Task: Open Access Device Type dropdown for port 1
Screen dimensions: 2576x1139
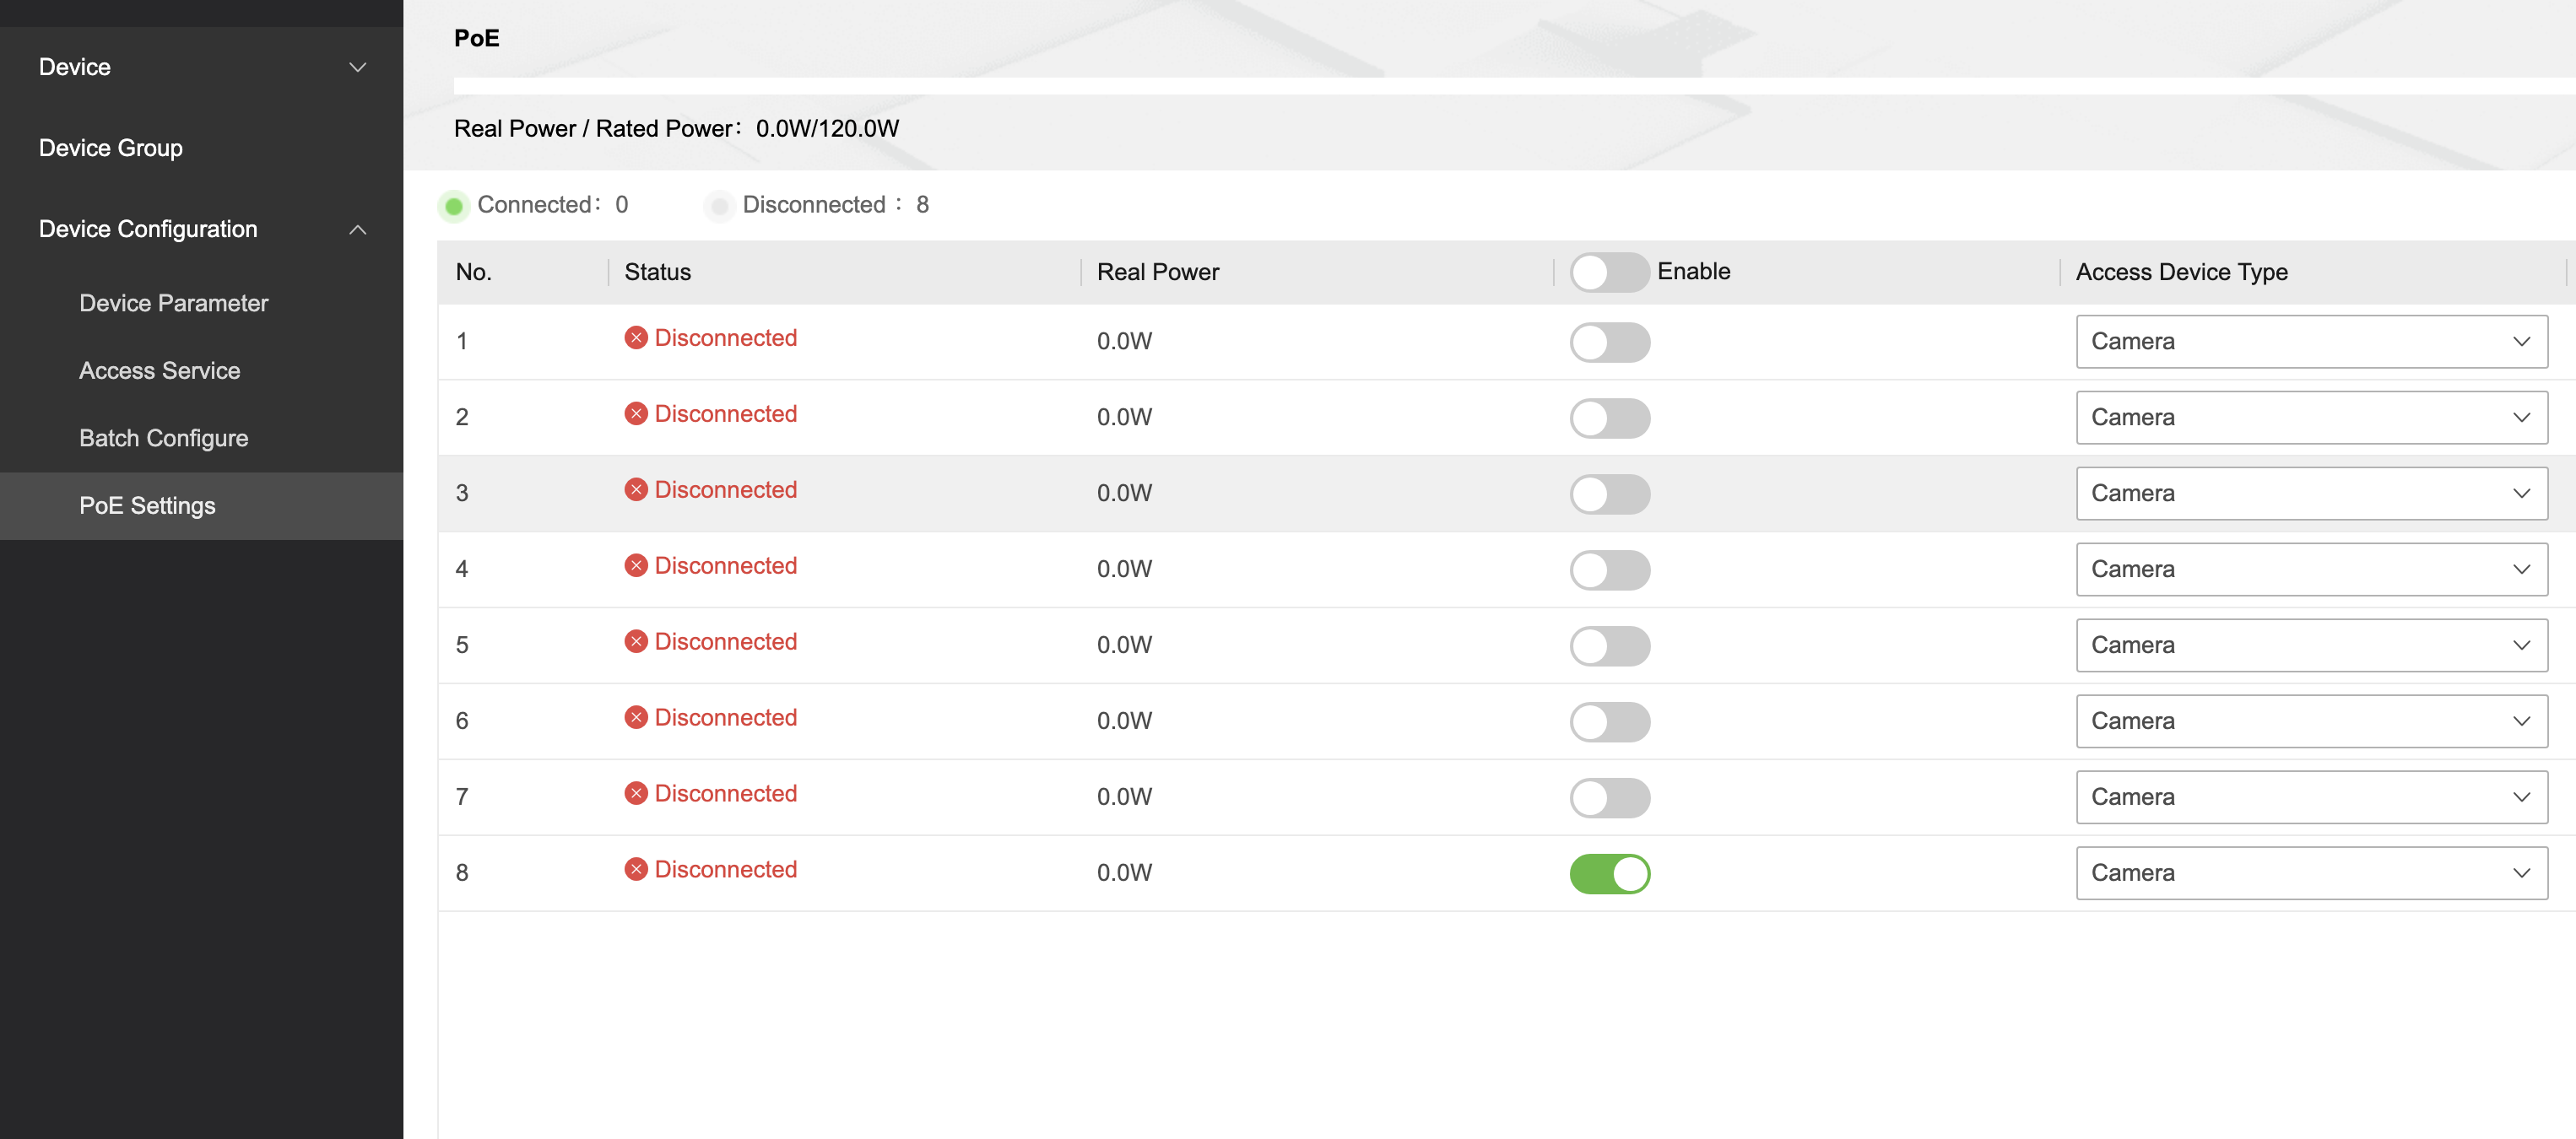Action: (2311, 342)
